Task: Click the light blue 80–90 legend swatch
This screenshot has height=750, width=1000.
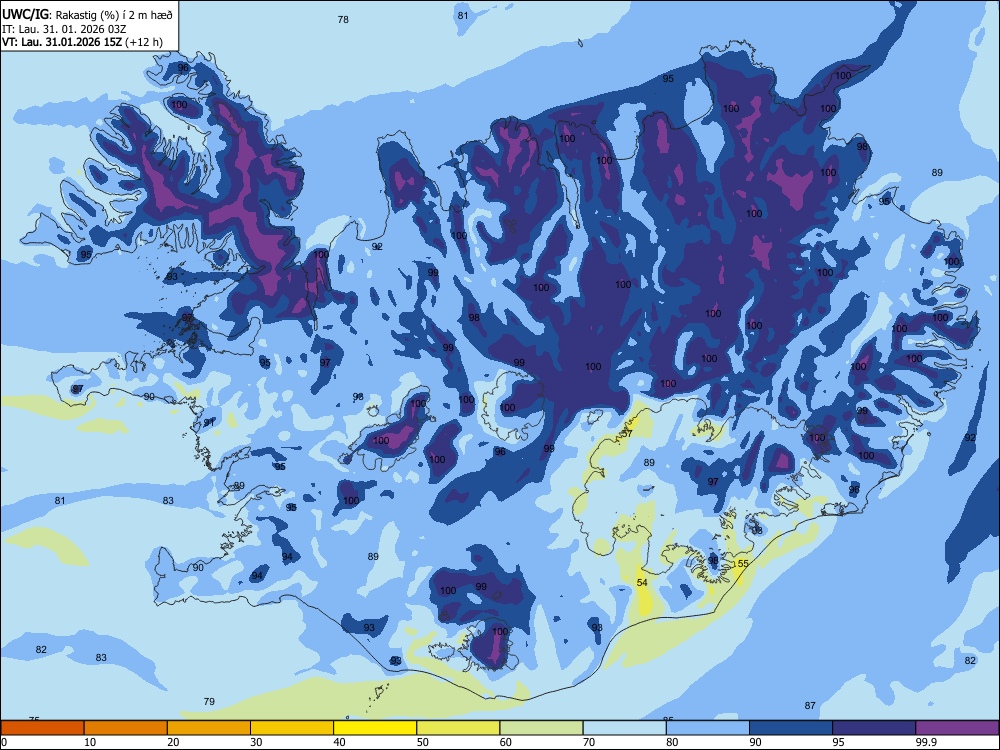Action: [708, 728]
